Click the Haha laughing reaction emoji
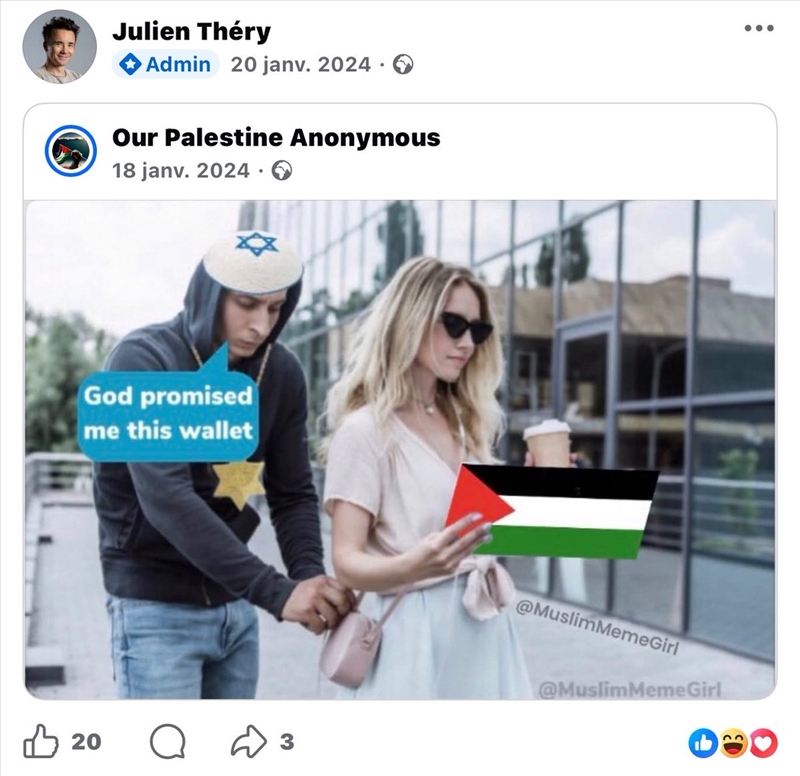 tap(733, 743)
